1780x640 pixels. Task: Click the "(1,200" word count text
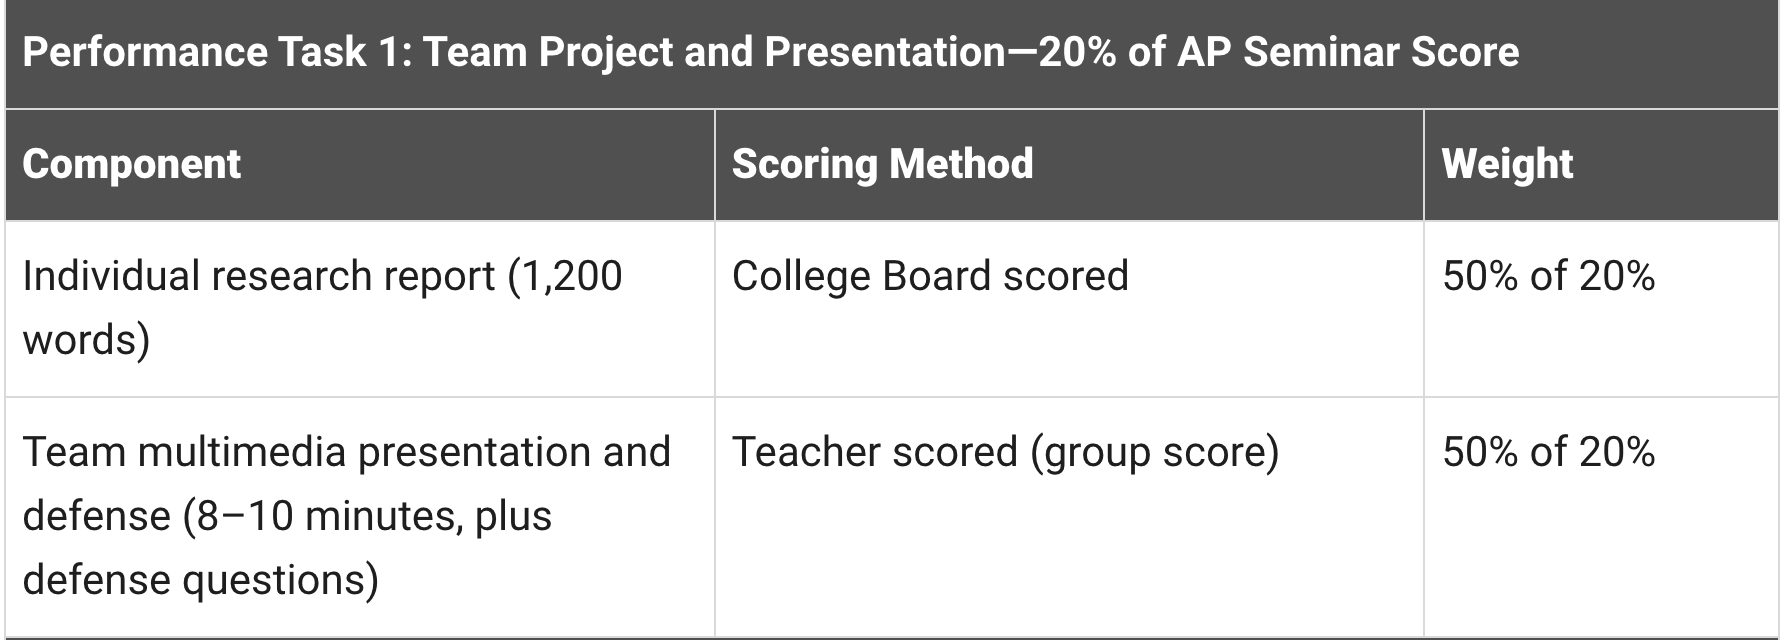pyautogui.click(x=565, y=276)
